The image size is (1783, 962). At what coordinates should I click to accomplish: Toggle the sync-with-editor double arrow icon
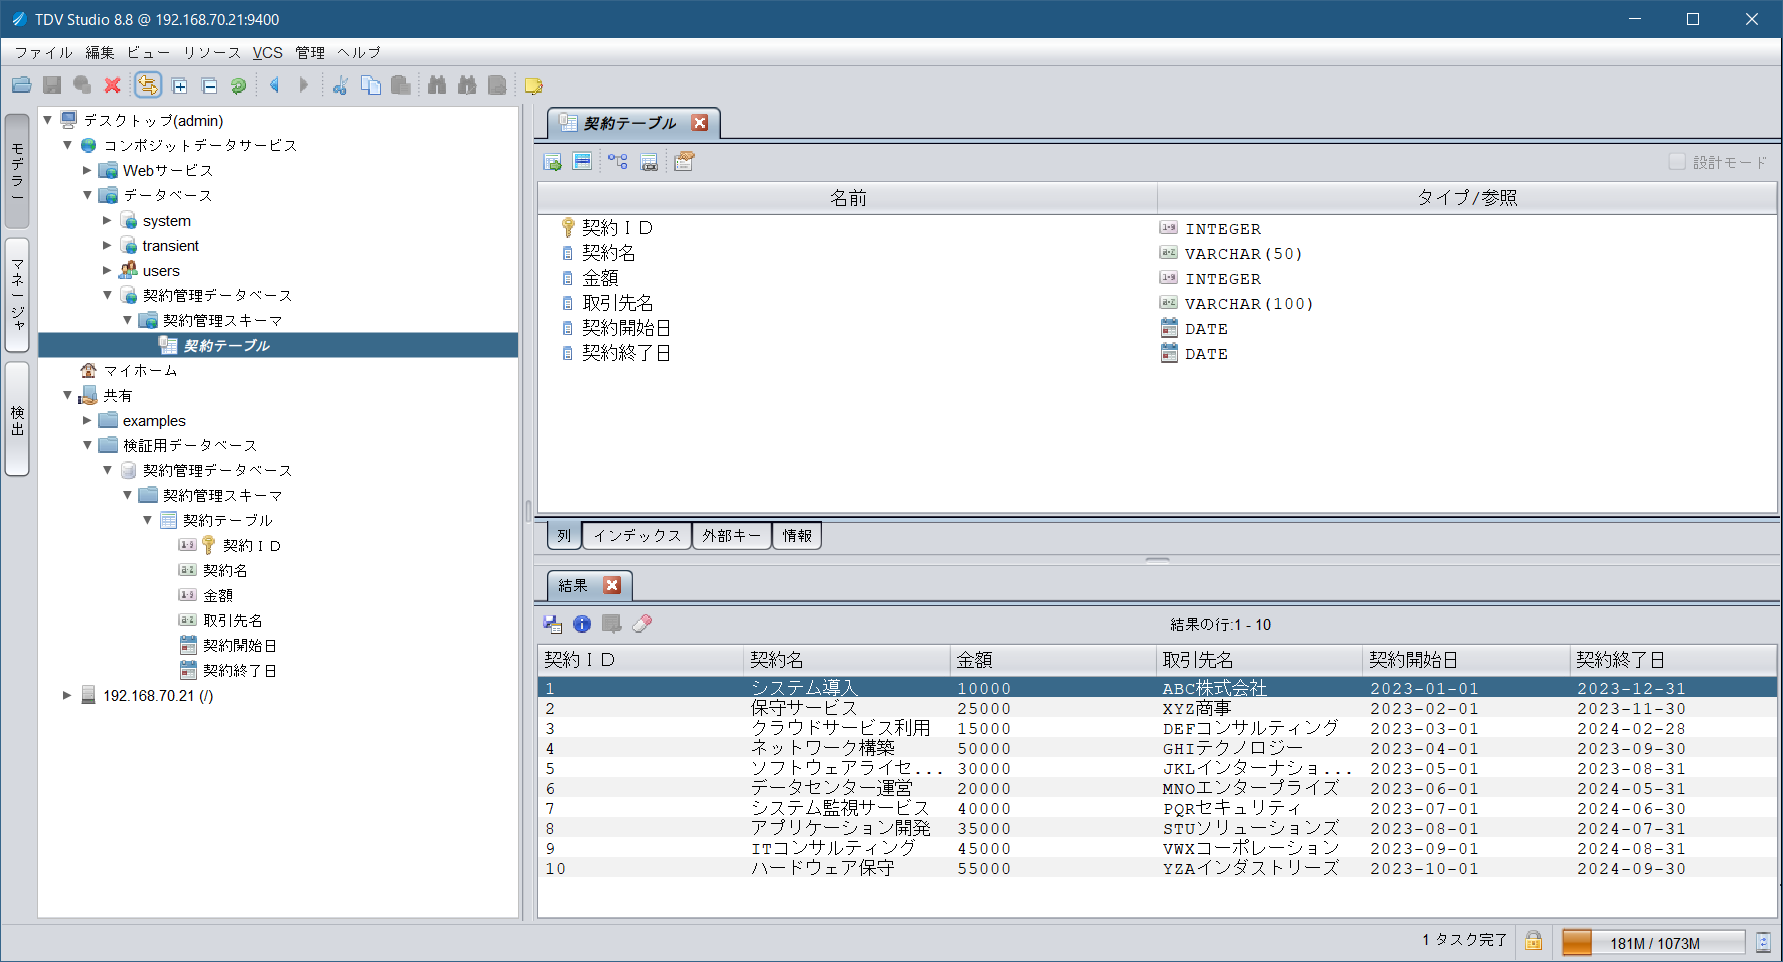pyautogui.click(x=148, y=86)
